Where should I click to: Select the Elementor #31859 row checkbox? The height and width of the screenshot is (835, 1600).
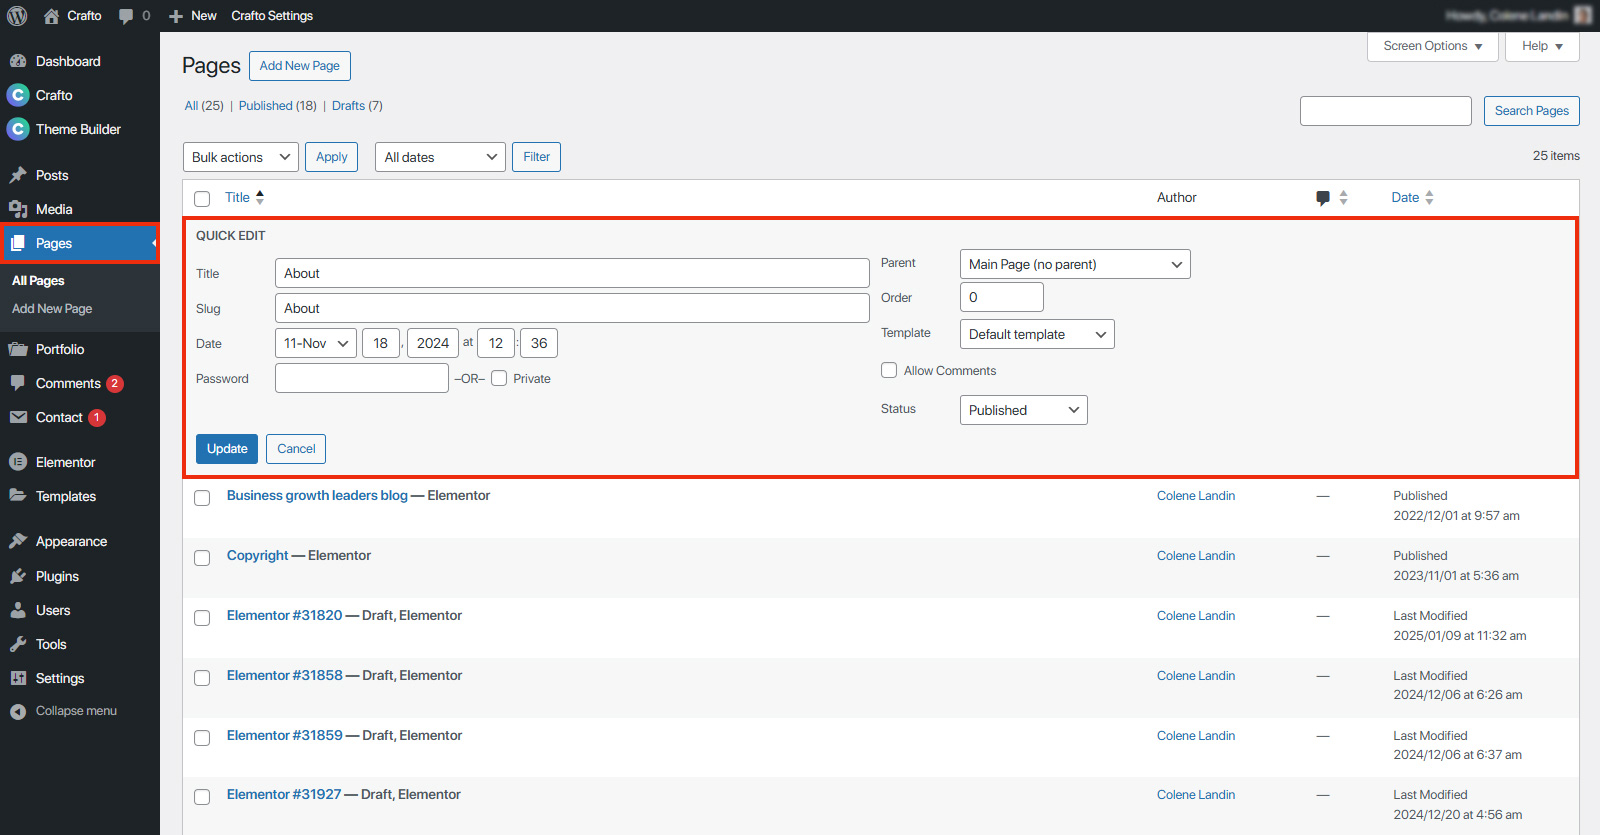(x=202, y=738)
